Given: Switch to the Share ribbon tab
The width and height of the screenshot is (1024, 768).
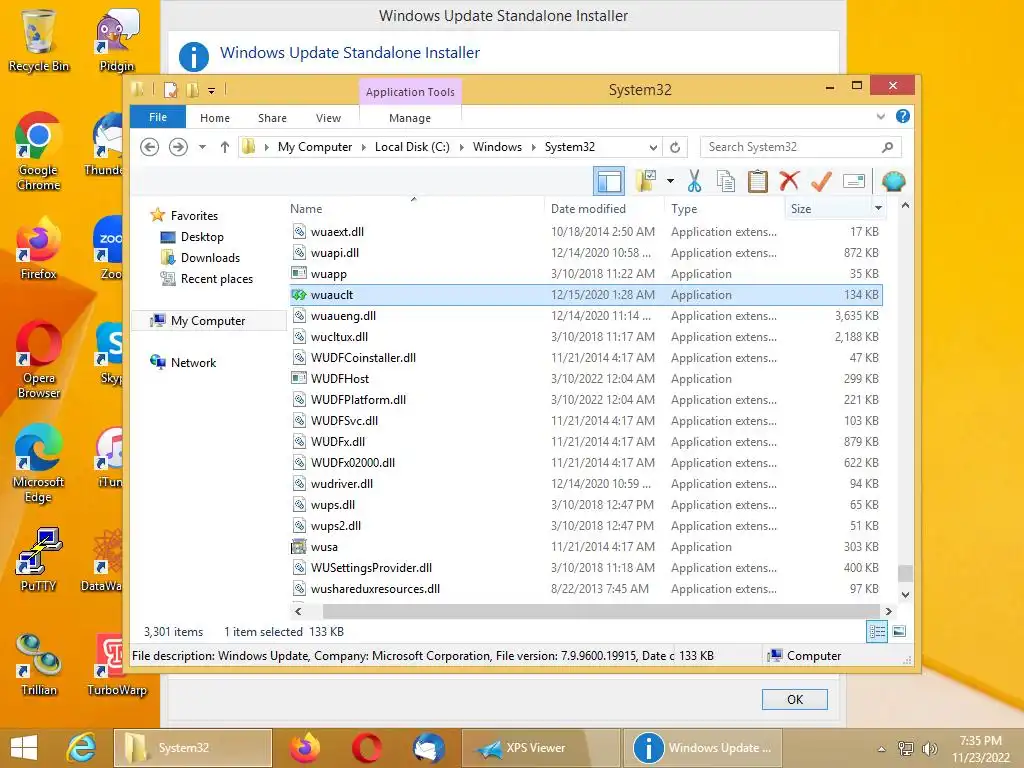Looking at the screenshot, I should coord(272,118).
